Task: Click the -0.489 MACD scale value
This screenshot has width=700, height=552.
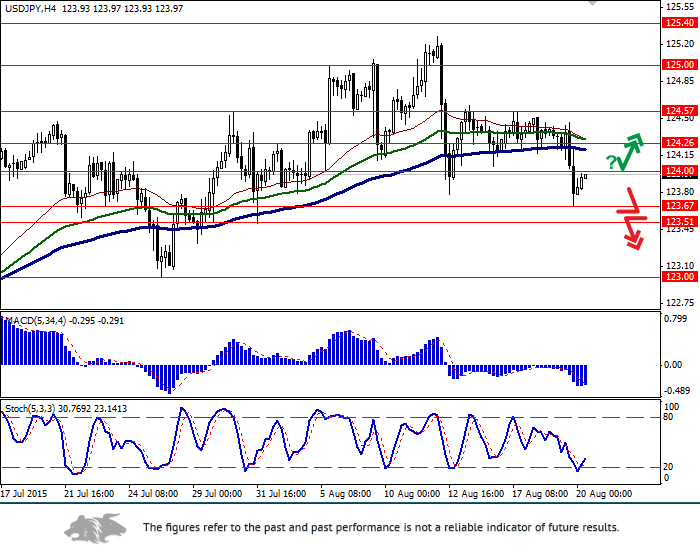Action: coord(675,391)
